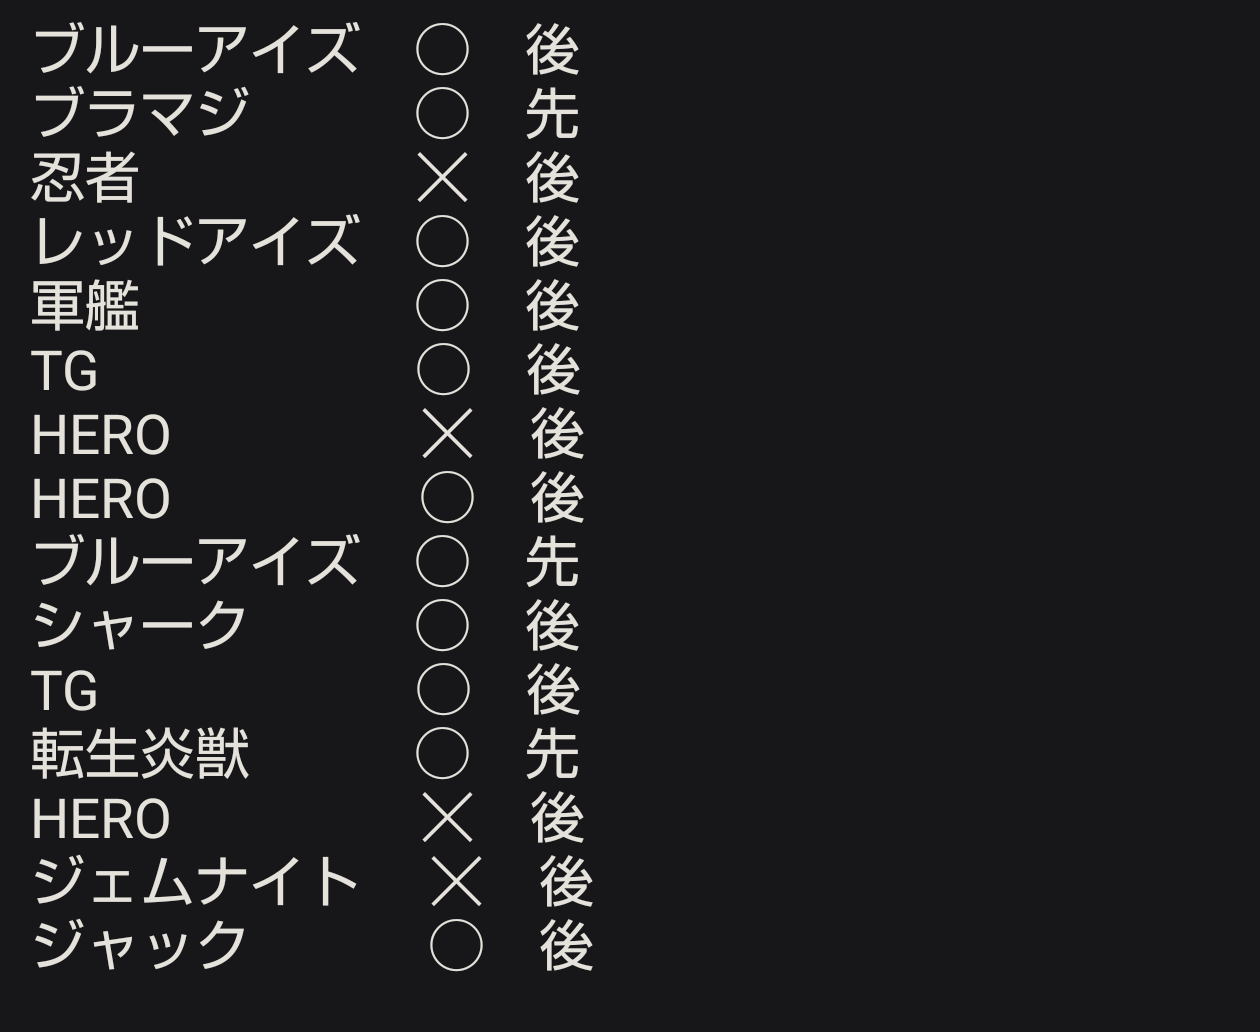This screenshot has height=1032, width=1260.
Task: Click on the 軍艦 entry
Action: tap(85, 306)
